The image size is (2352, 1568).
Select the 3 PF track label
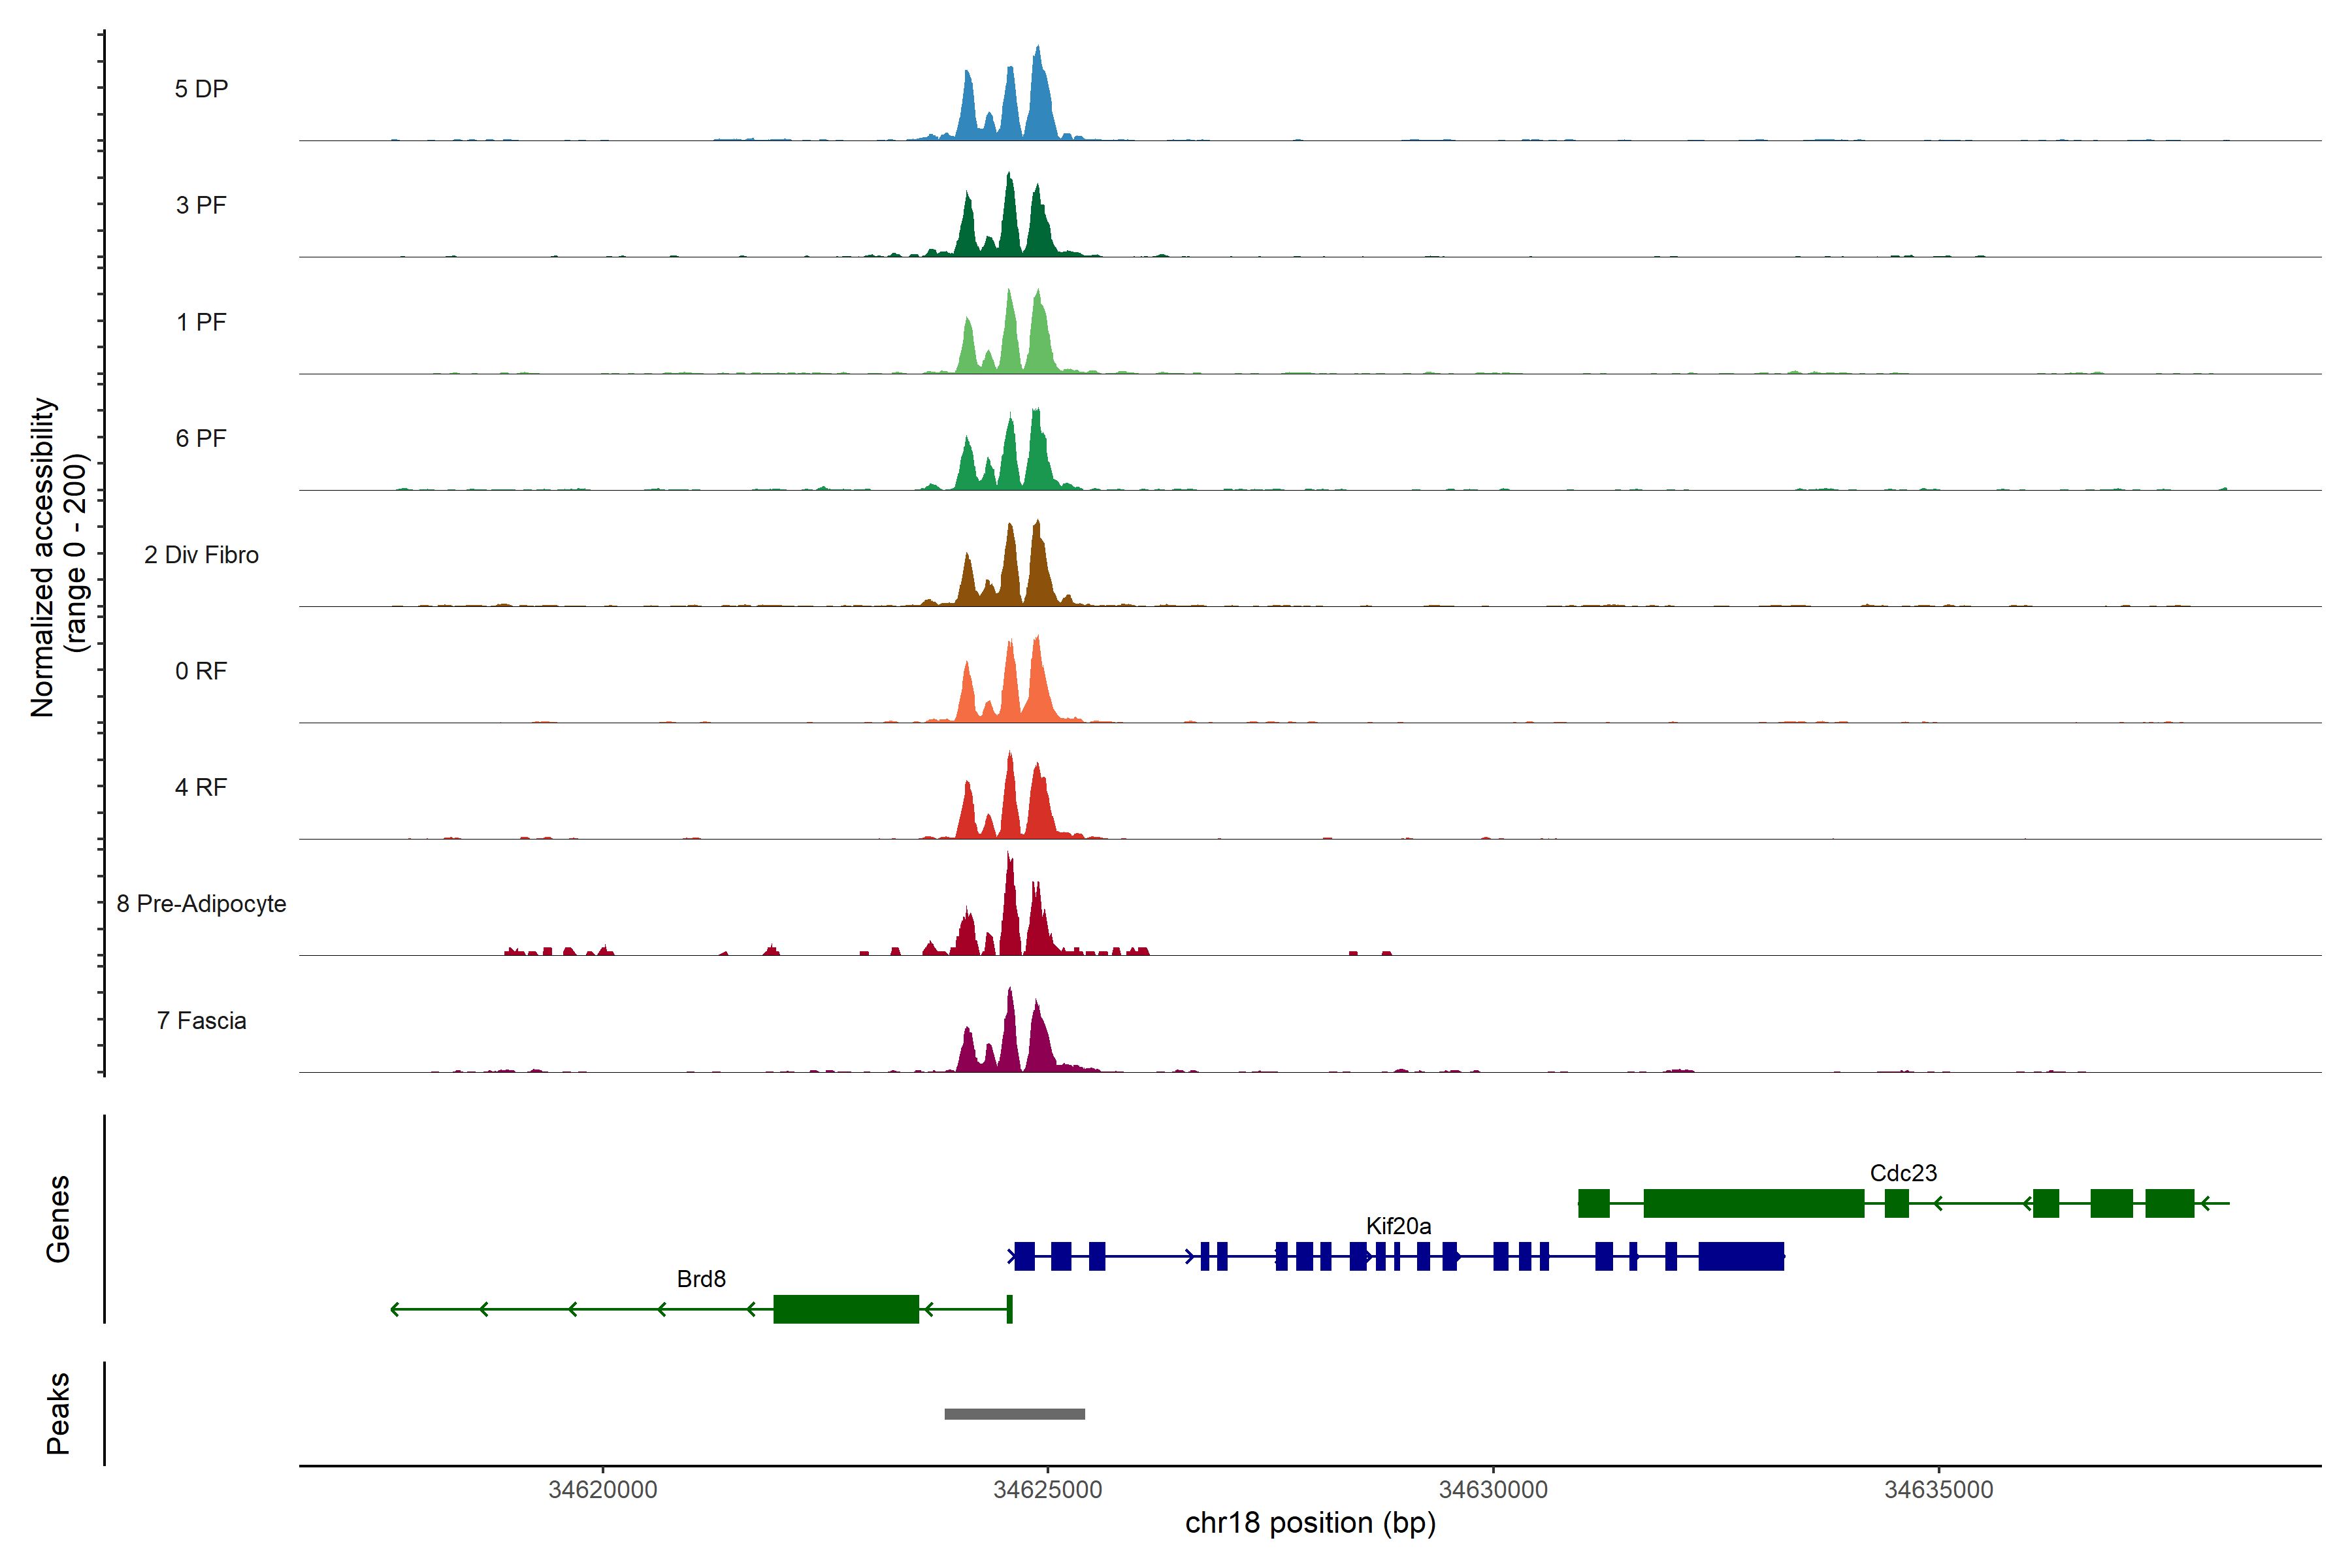point(201,205)
